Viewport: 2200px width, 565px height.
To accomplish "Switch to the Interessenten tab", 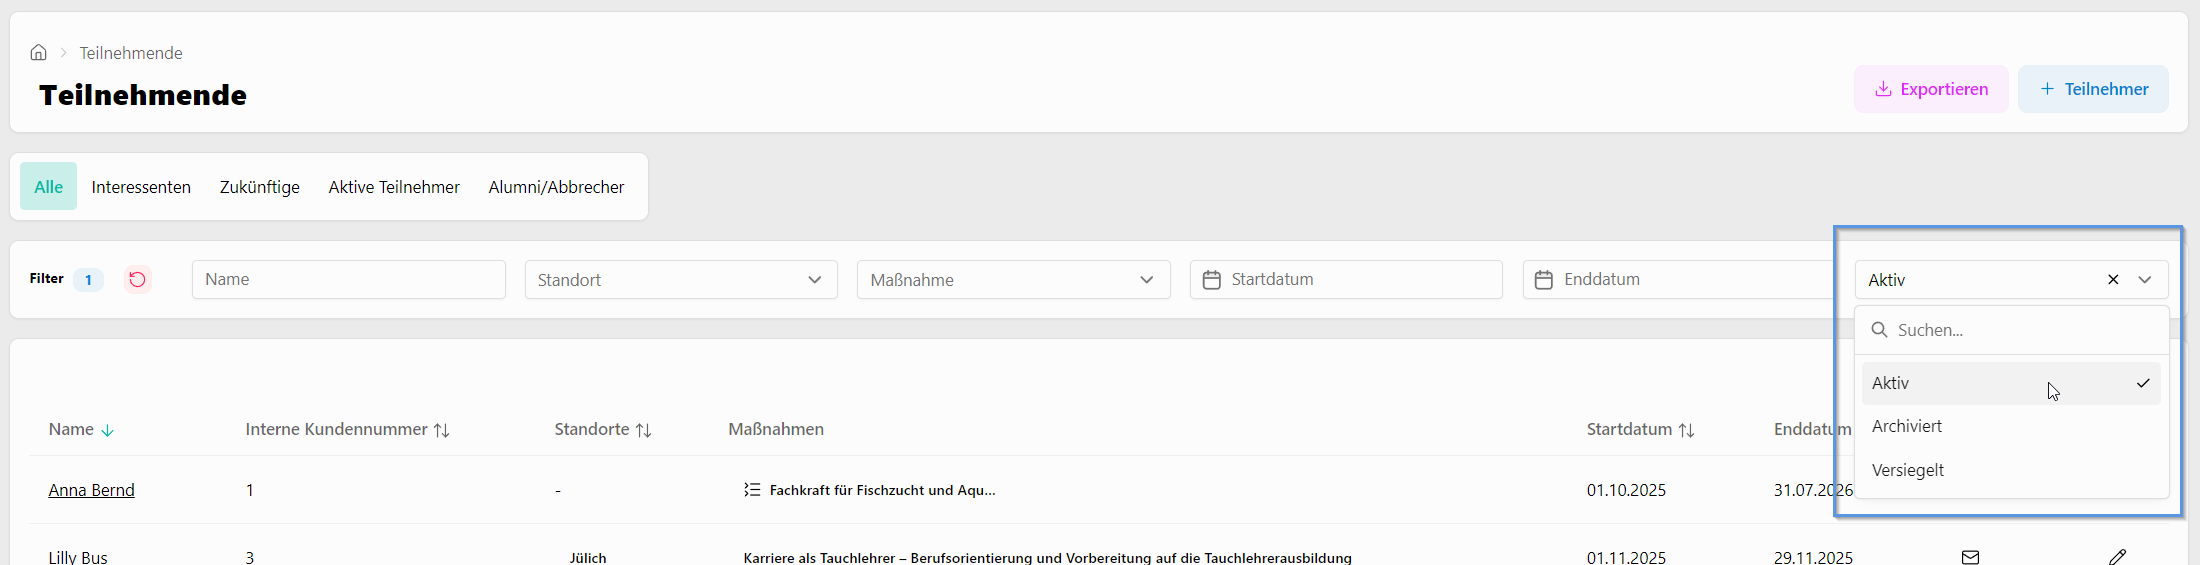I will point(141,187).
